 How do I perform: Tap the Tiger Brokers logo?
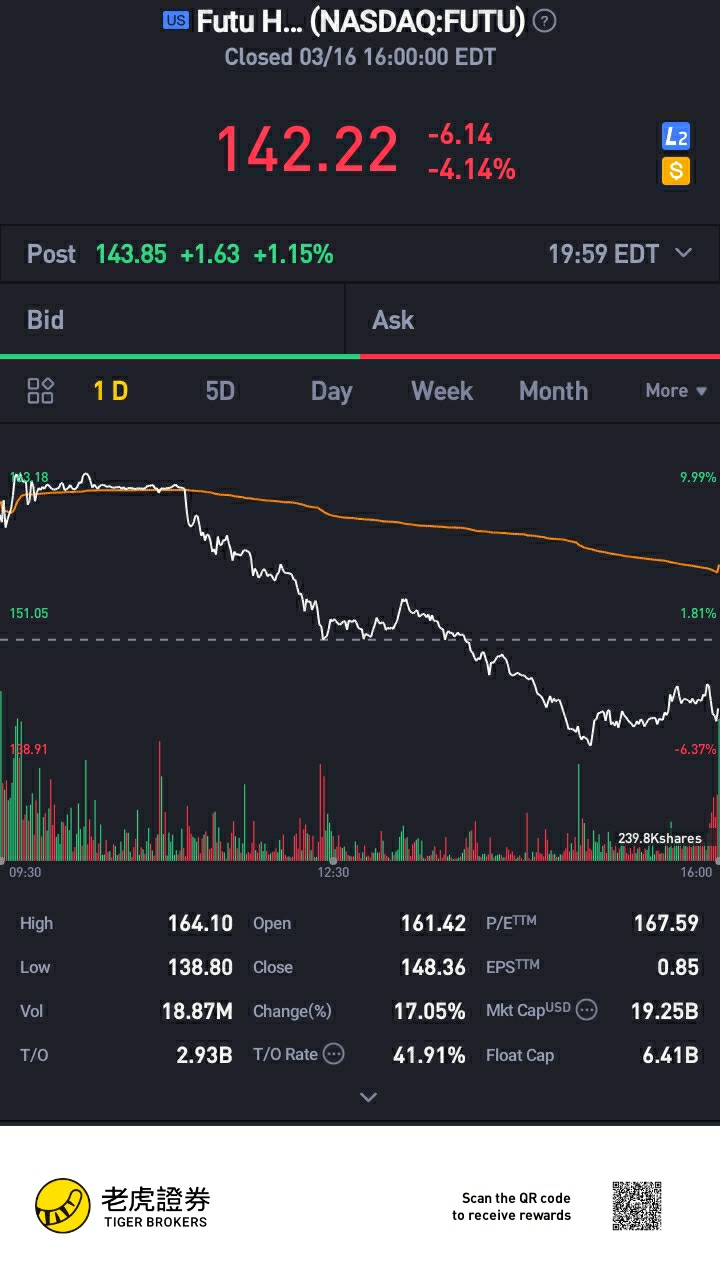[x=122, y=1206]
